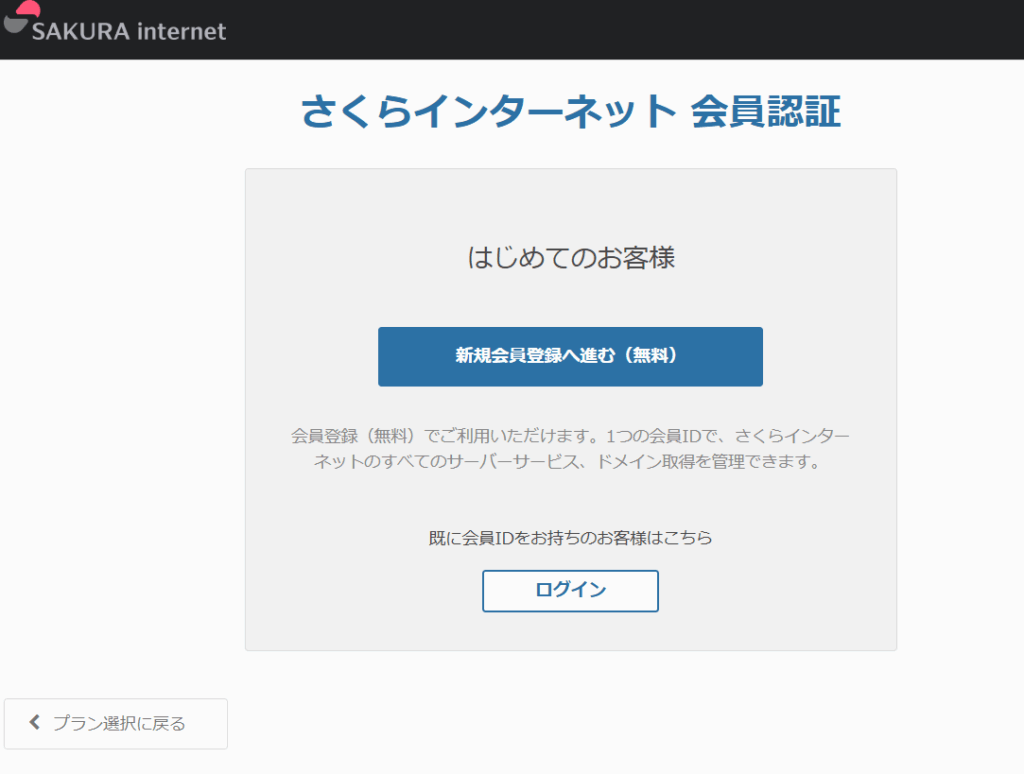Click the word internet in header logo
Viewport: 1024px width, 774px height.
click(182, 32)
